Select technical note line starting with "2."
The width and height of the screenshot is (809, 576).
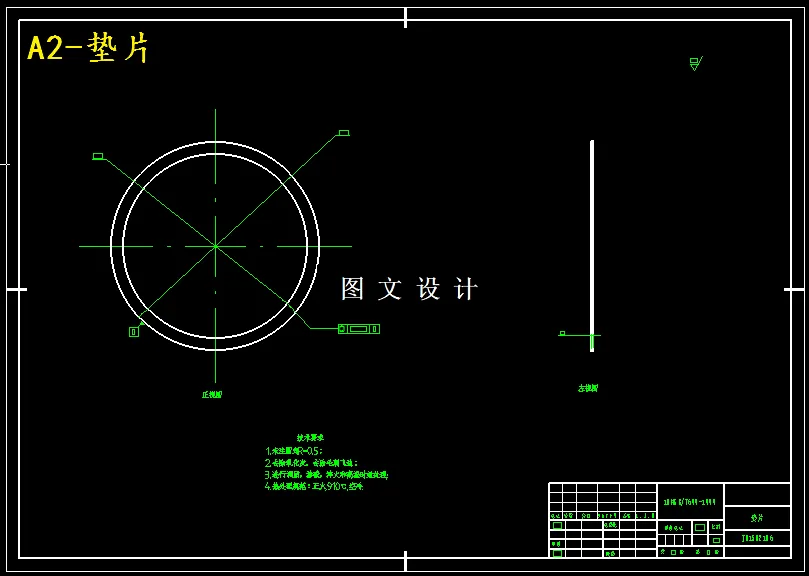pyautogui.click(x=311, y=462)
